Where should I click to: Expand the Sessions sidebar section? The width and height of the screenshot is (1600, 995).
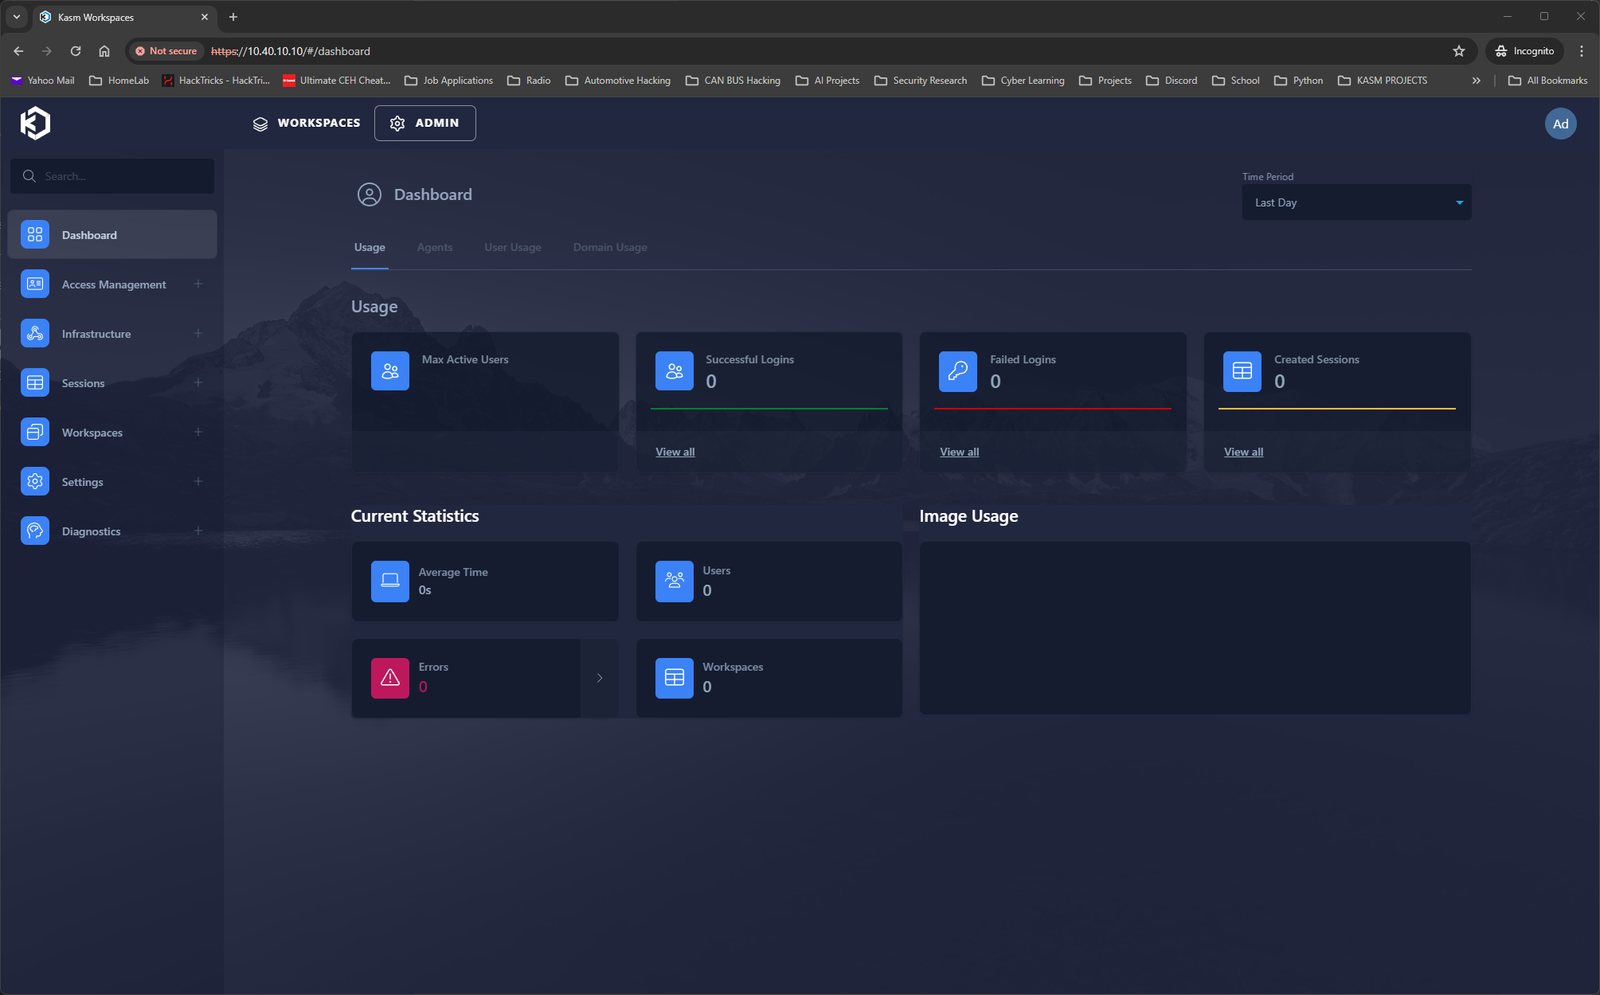point(197,382)
